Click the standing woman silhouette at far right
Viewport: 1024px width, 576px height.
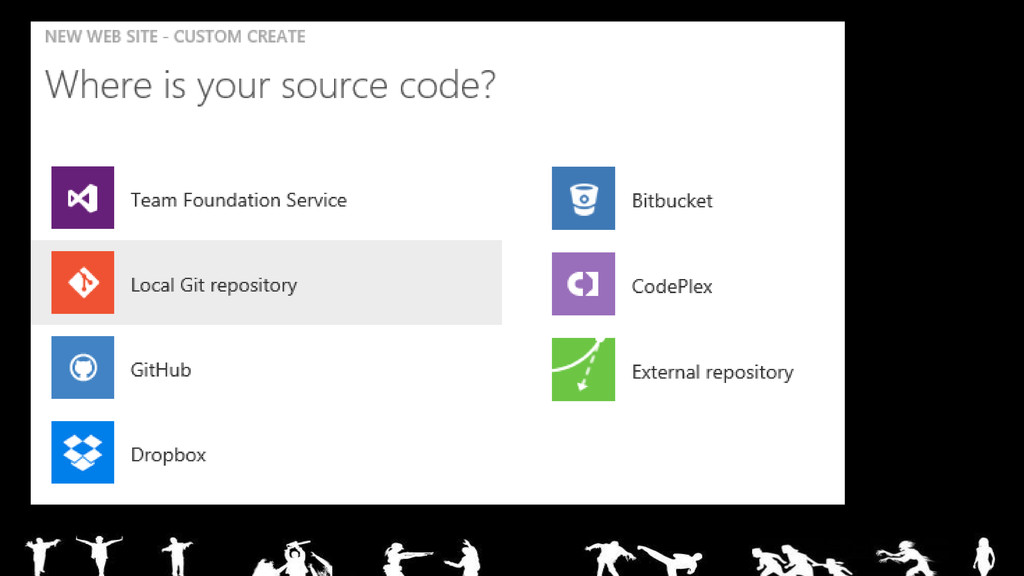pyautogui.click(x=983, y=556)
